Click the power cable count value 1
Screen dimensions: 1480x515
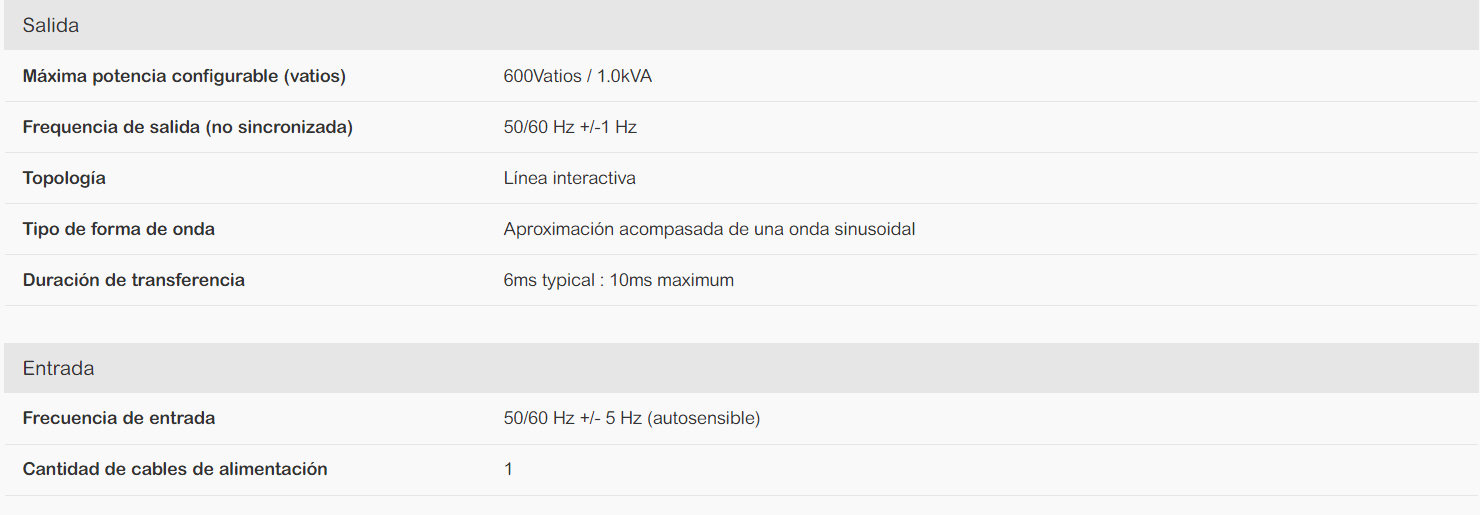tap(508, 469)
